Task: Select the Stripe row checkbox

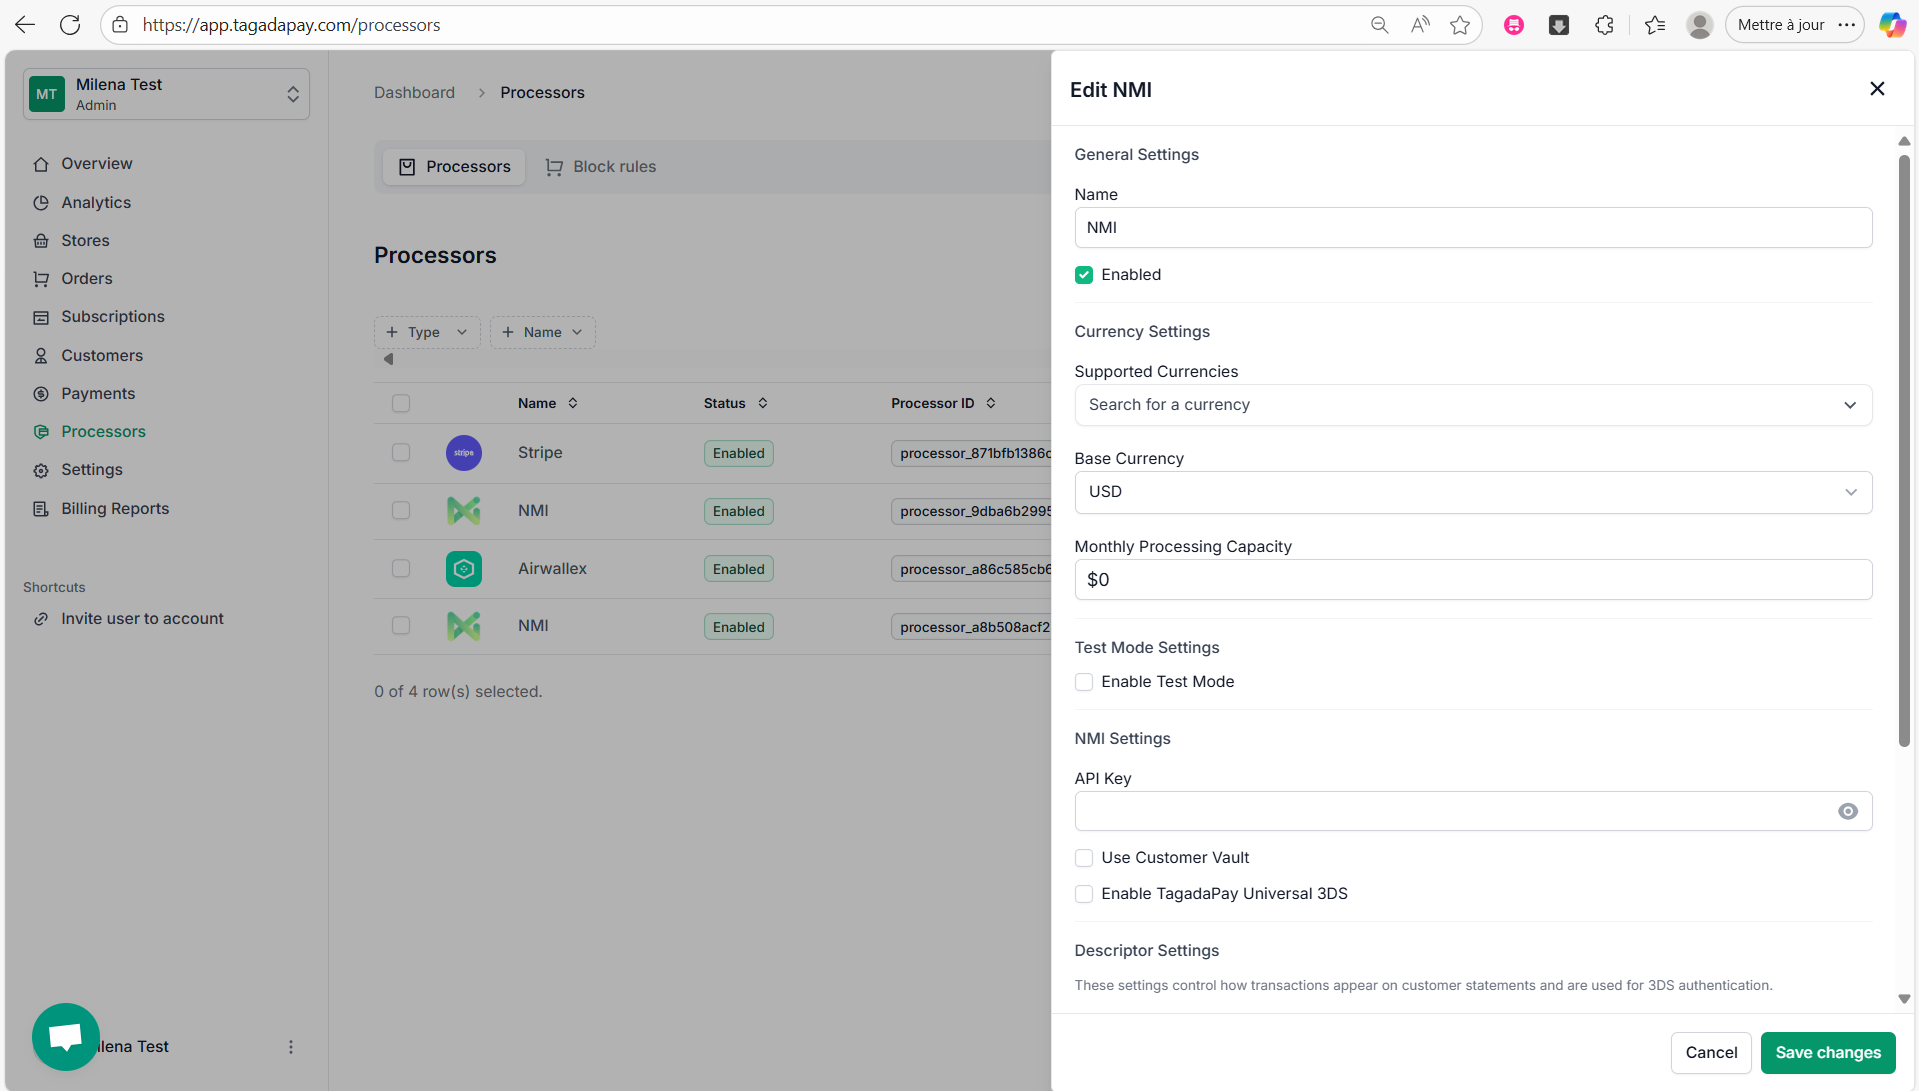Action: (x=401, y=452)
